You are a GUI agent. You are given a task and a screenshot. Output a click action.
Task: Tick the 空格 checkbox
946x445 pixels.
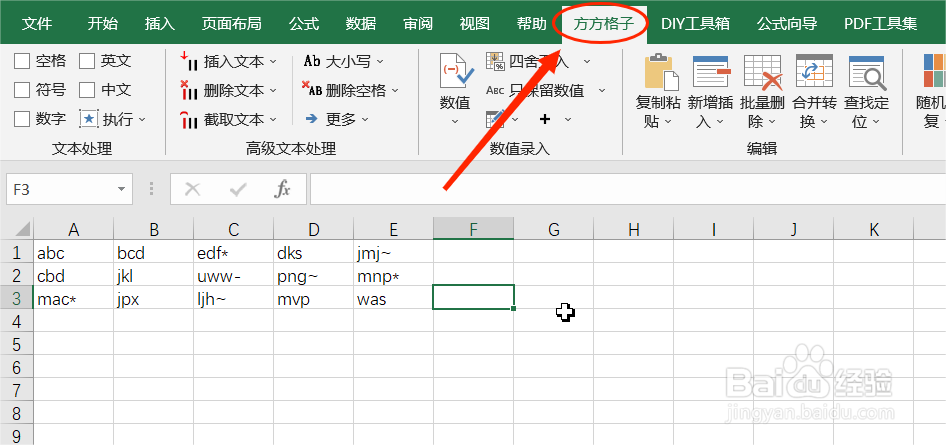(22, 61)
